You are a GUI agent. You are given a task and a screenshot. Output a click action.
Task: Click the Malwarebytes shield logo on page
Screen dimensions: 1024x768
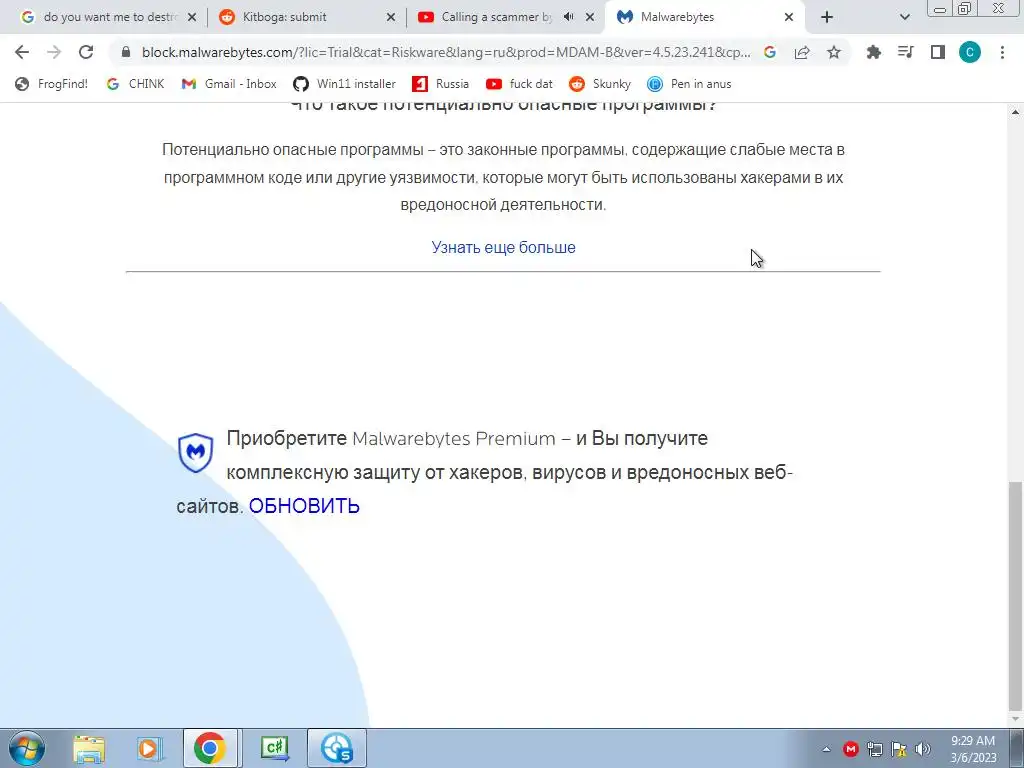[195, 452]
